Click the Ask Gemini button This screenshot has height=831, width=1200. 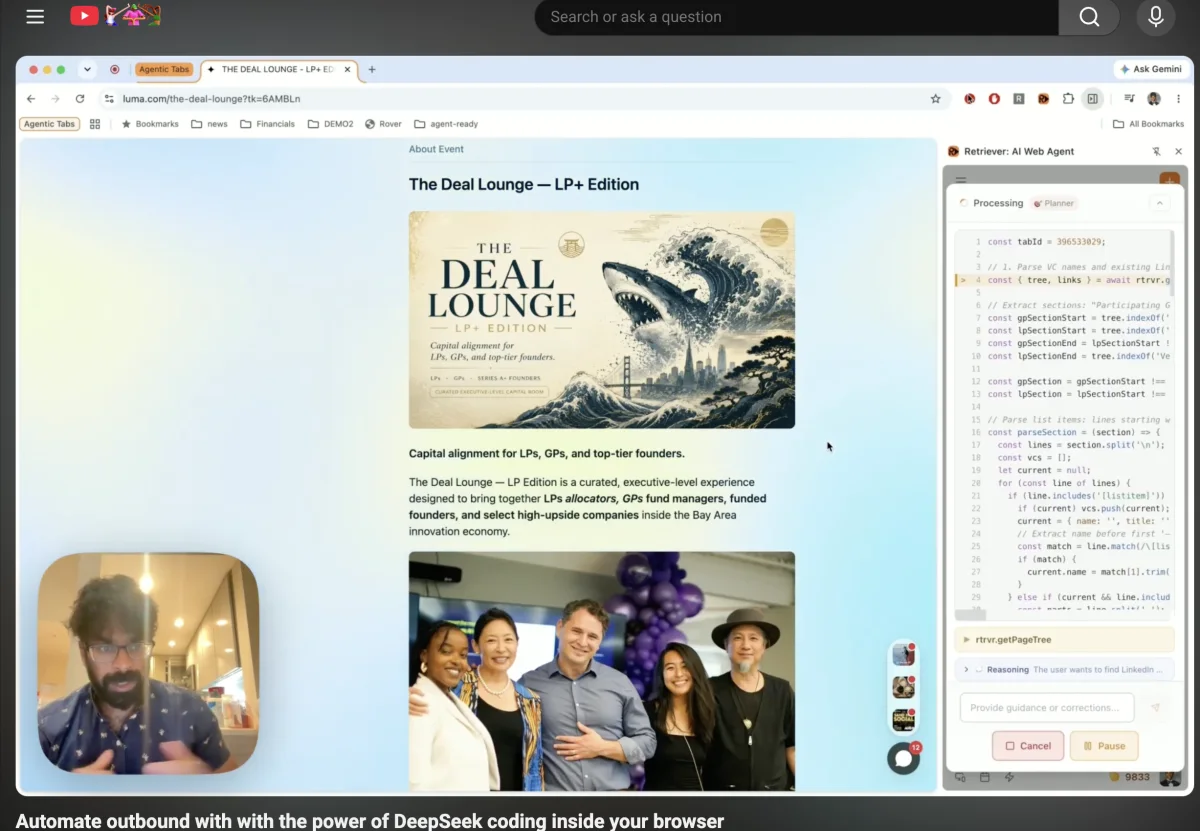coord(1151,69)
